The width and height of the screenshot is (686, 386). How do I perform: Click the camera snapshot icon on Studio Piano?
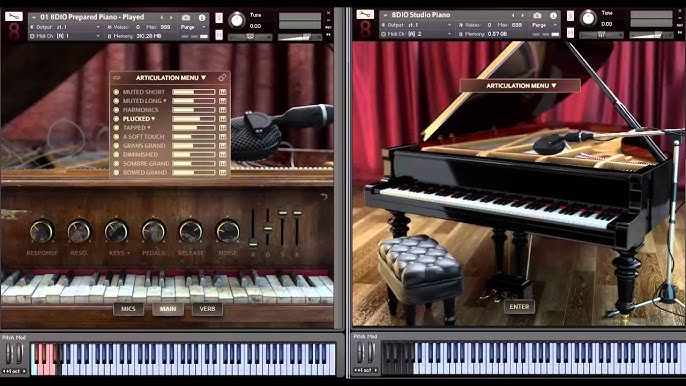pyautogui.click(x=537, y=15)
